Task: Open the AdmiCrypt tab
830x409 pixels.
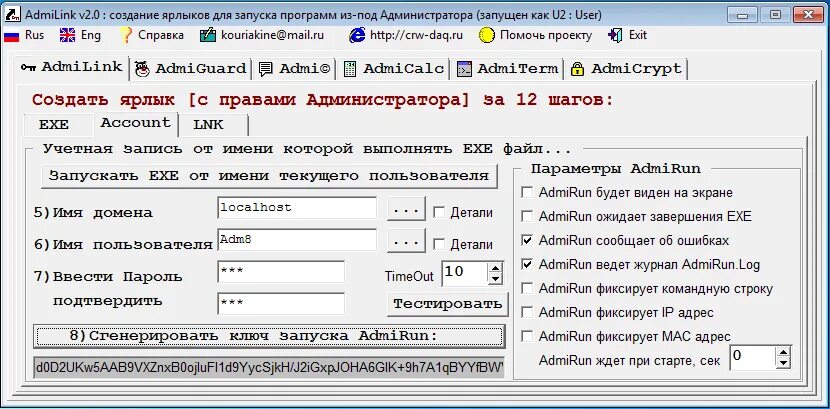Action: 626,69
